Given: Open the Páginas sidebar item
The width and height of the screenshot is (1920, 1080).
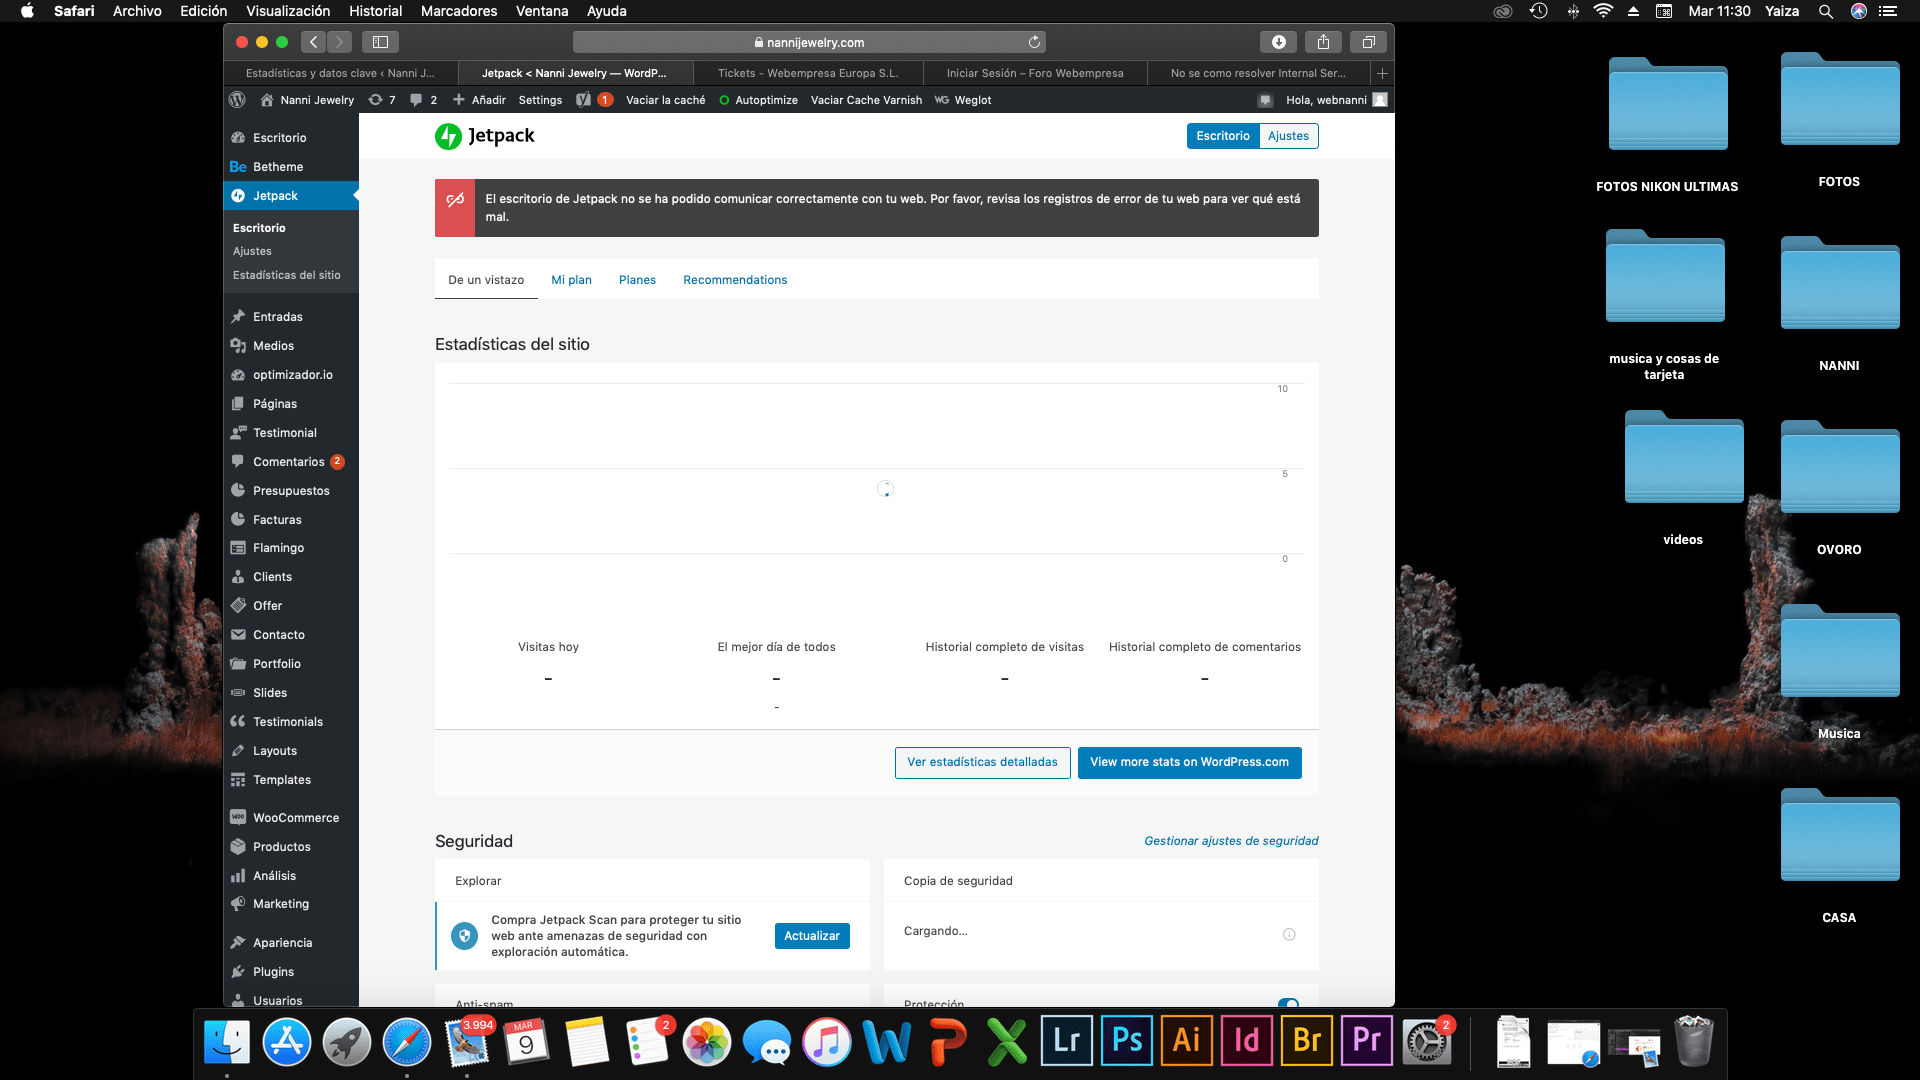Looking at the screenshot, I should (291, 404).
